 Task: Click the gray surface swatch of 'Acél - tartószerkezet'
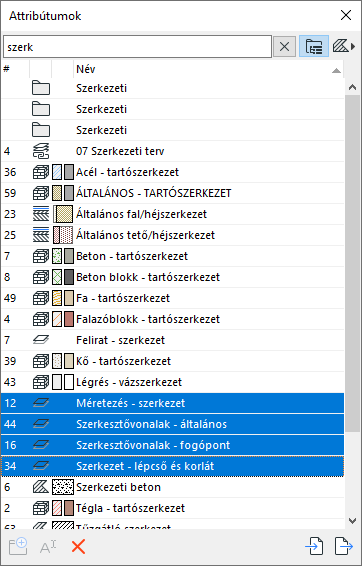[69, 172]
